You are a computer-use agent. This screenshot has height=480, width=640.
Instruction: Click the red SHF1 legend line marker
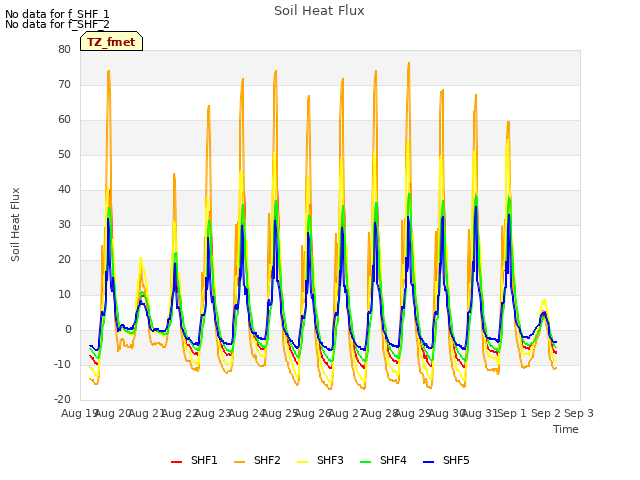[x=176, y=462]
